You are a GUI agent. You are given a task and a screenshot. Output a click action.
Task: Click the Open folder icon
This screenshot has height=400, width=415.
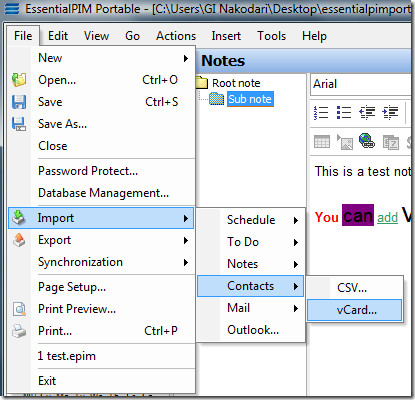tap(19, 80)
